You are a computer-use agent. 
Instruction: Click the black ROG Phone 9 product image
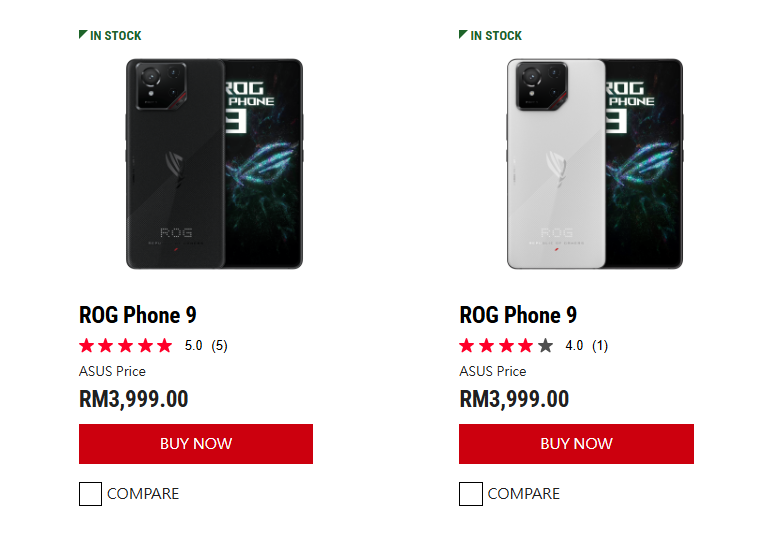214,164
